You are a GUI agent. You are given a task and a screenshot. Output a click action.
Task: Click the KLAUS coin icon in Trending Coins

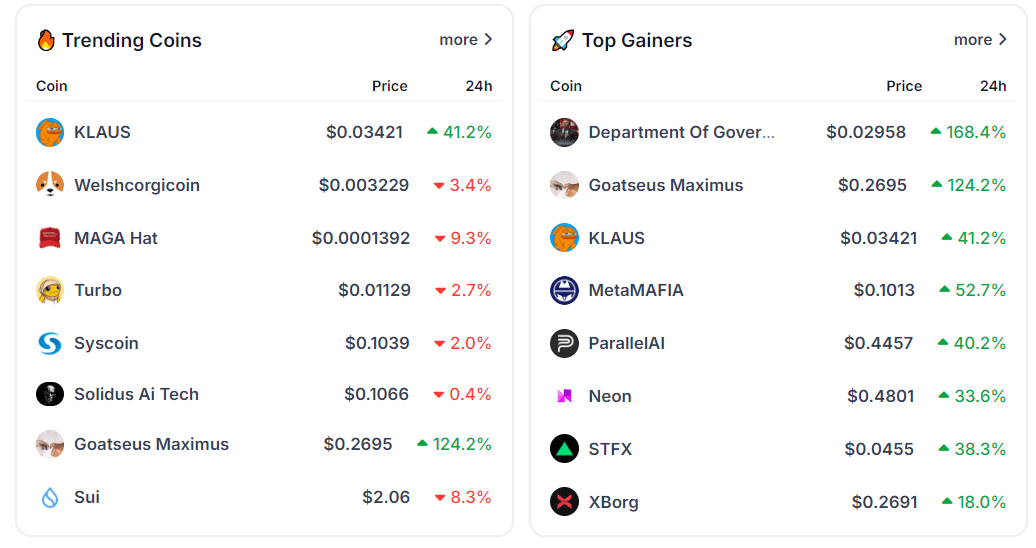point(50,132)
